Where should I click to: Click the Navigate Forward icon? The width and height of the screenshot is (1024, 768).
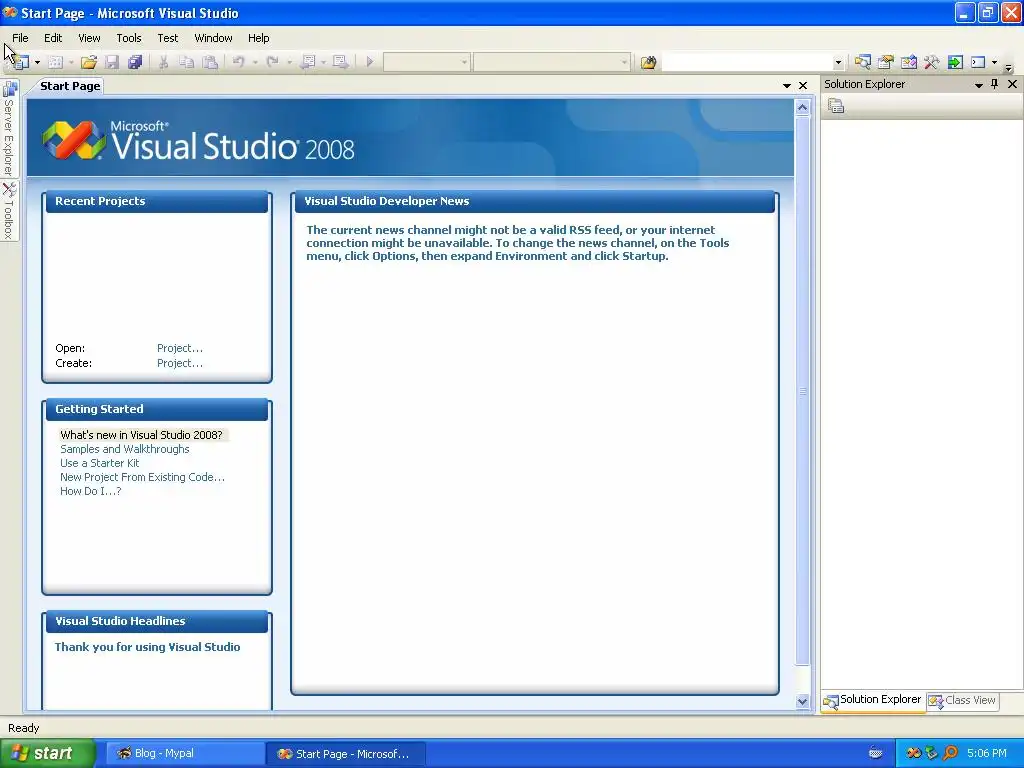point(340,62)
